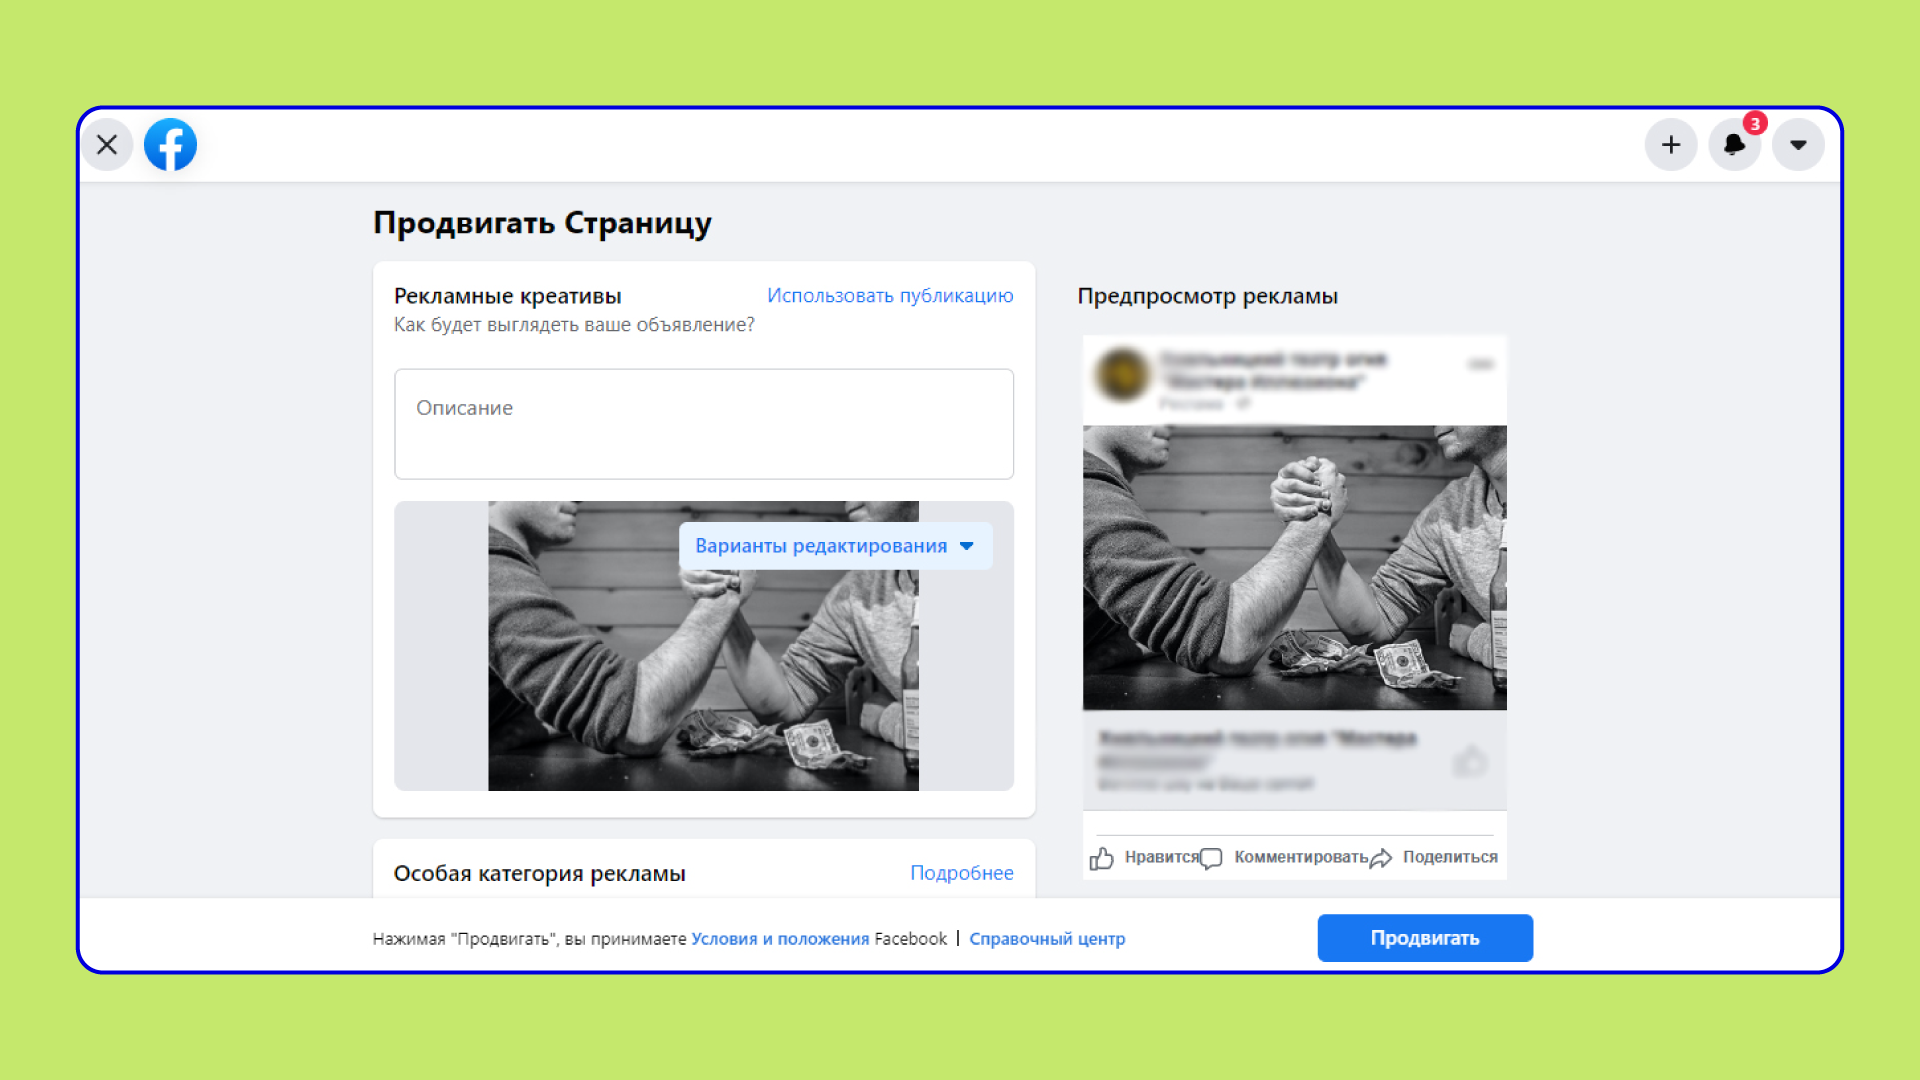Click the red notification badge showing 3
Image resolution: width=1920 pixels, height=1080 pixels.
tap(1755, 123)
